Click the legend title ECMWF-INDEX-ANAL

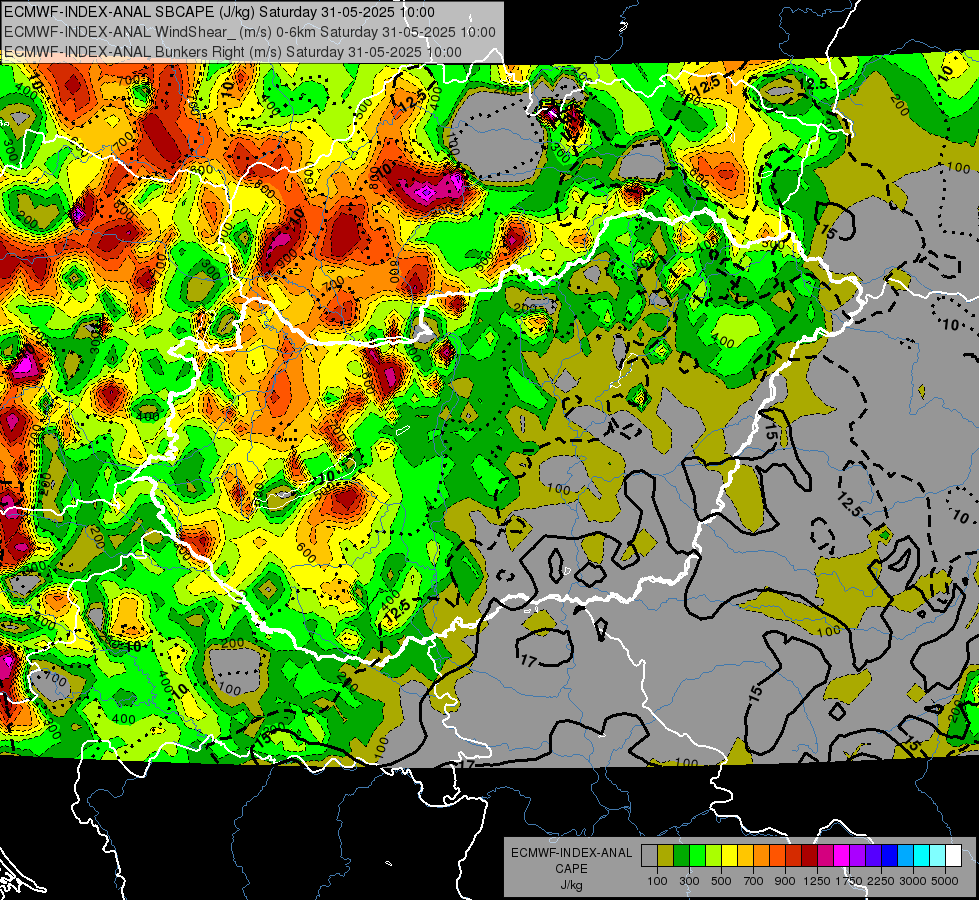(x=571, y=853)
